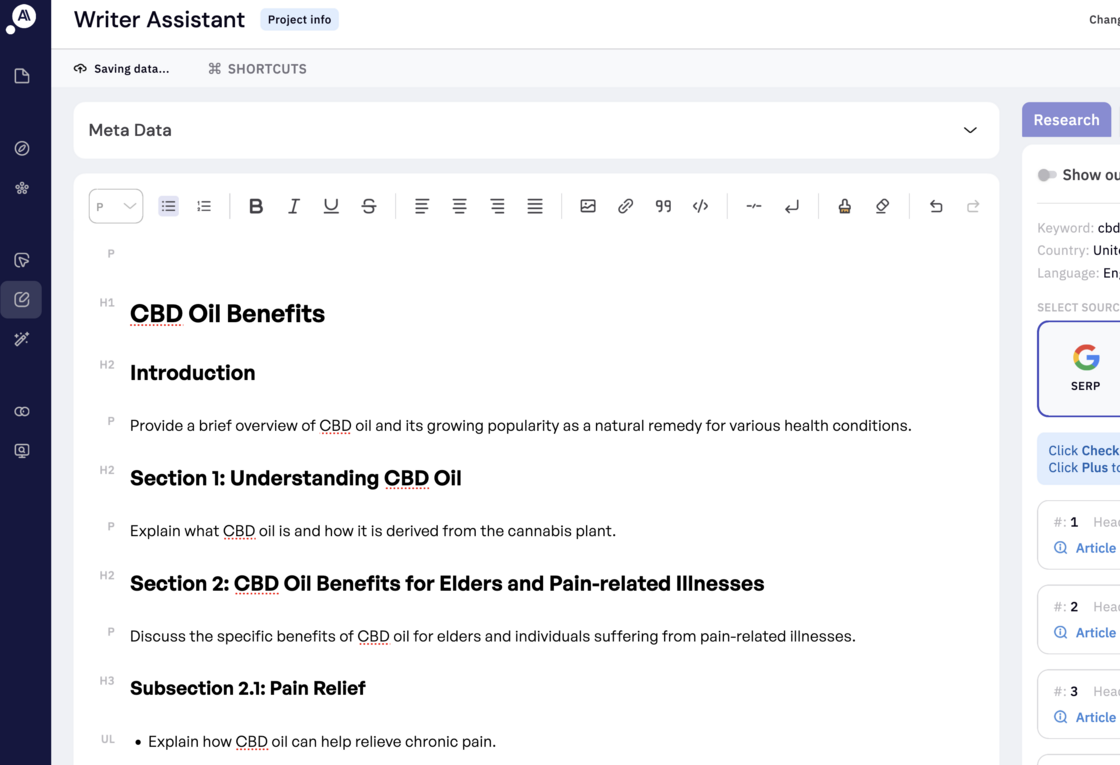Open the SHORTCUTS list
This screenshot has width=1120, height=765.
(x=257, y=69)
